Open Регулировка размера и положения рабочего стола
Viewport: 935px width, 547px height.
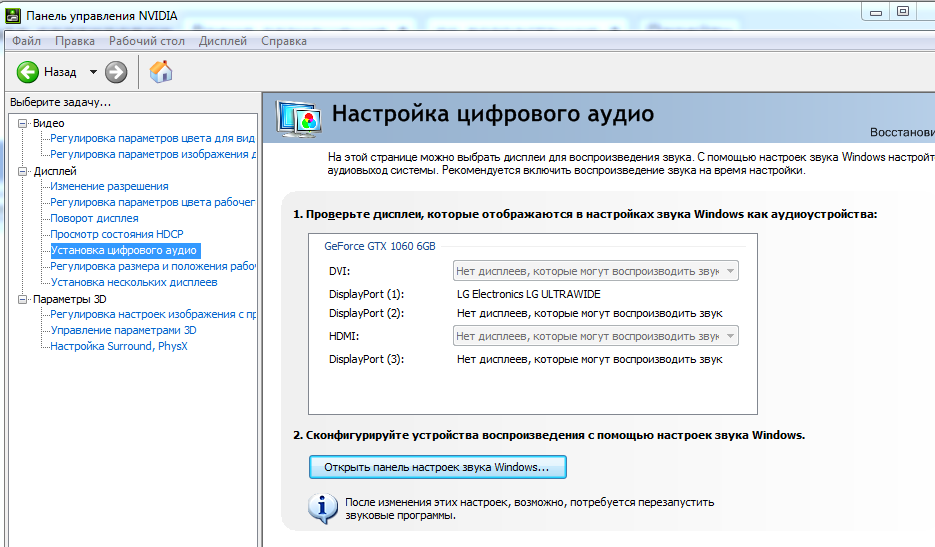tap(153, 267)
